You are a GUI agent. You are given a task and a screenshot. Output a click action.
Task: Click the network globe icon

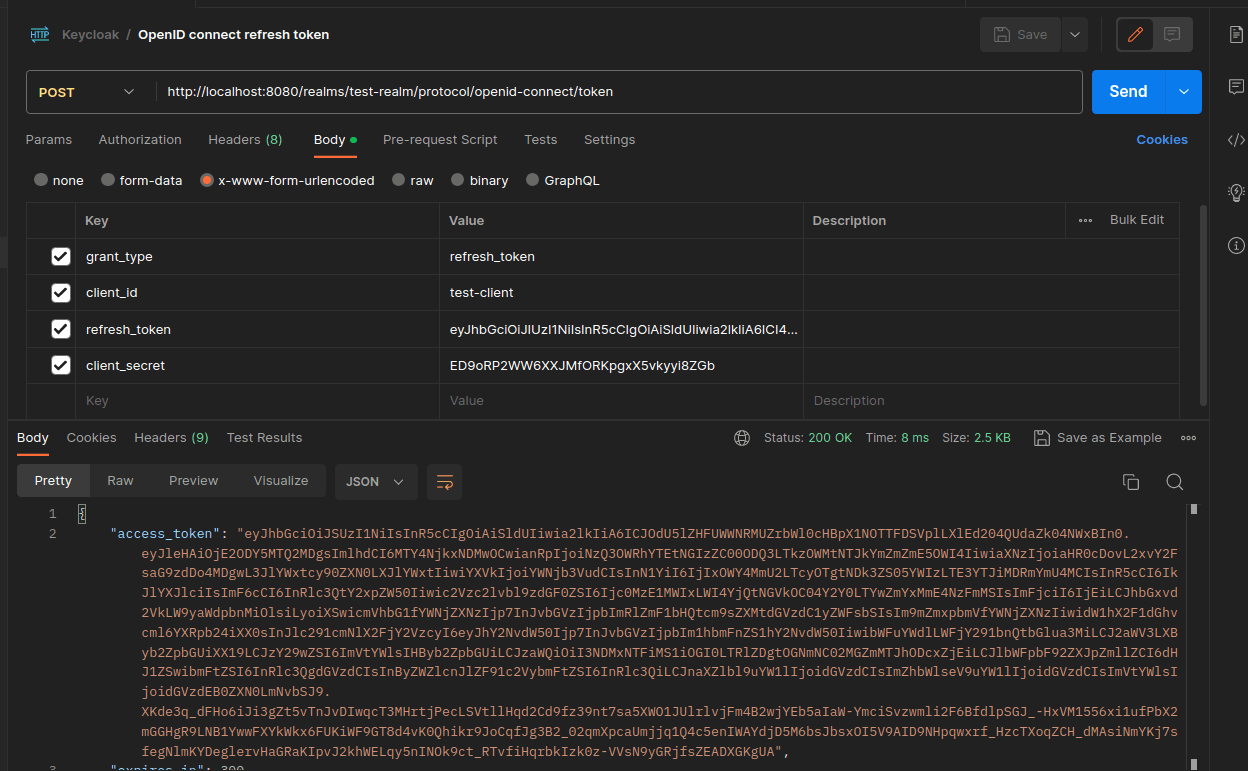coord(742,438)
